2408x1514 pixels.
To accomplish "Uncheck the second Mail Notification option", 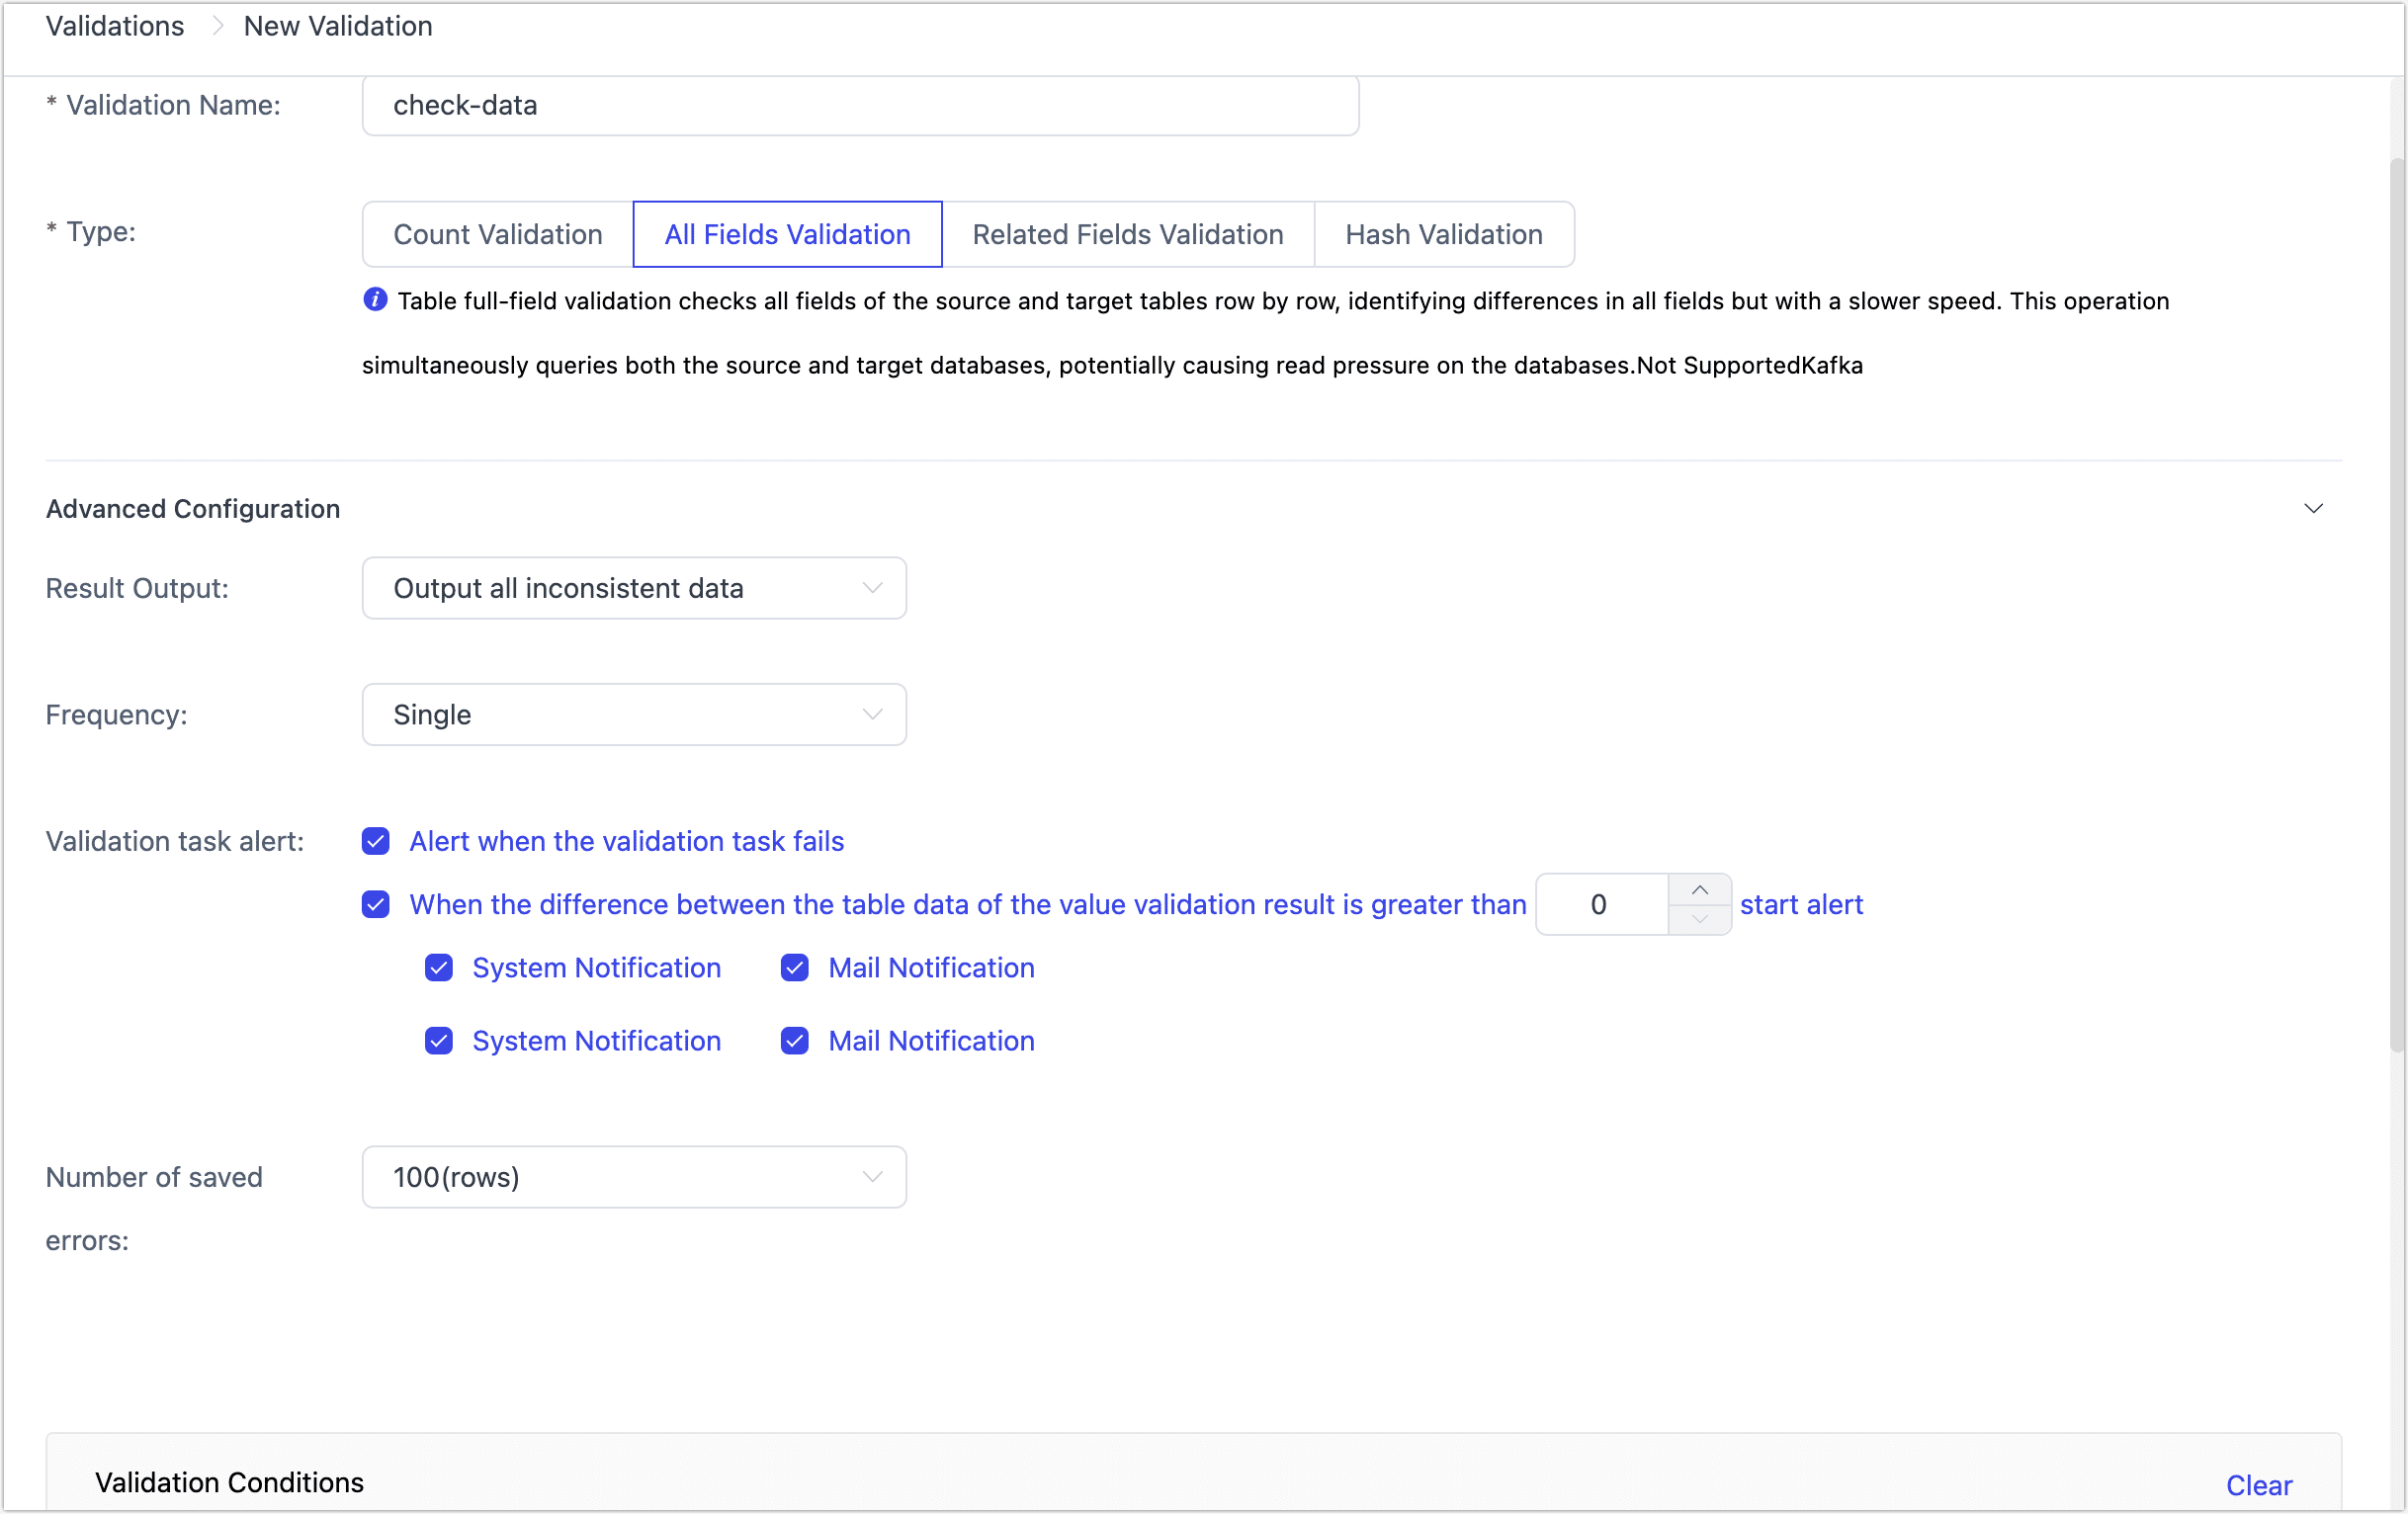I will (x=794, y=1040).
